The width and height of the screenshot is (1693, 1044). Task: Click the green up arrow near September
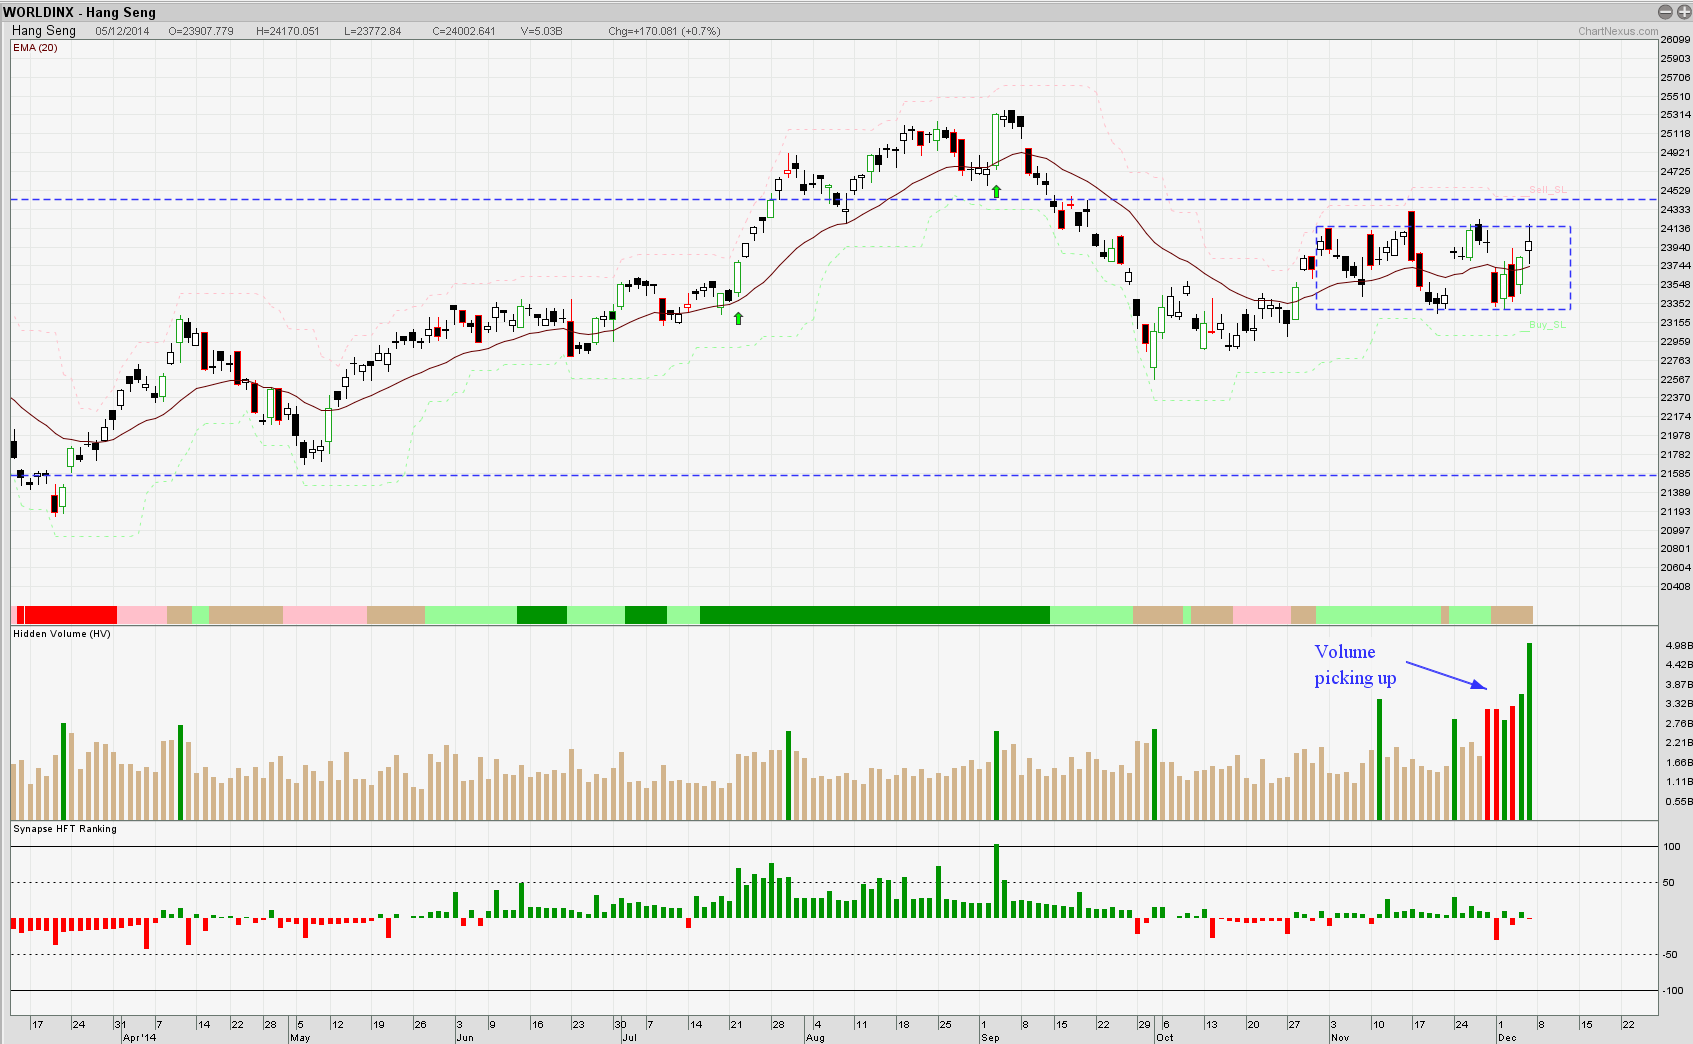point(996,191)
